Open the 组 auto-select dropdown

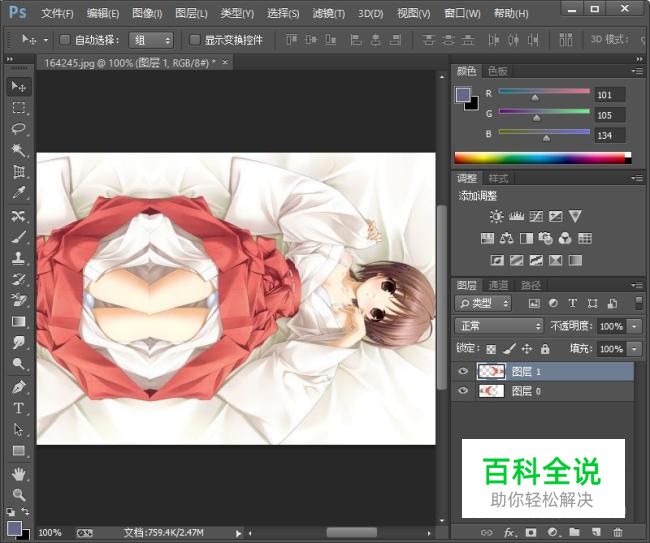[151, 40]
